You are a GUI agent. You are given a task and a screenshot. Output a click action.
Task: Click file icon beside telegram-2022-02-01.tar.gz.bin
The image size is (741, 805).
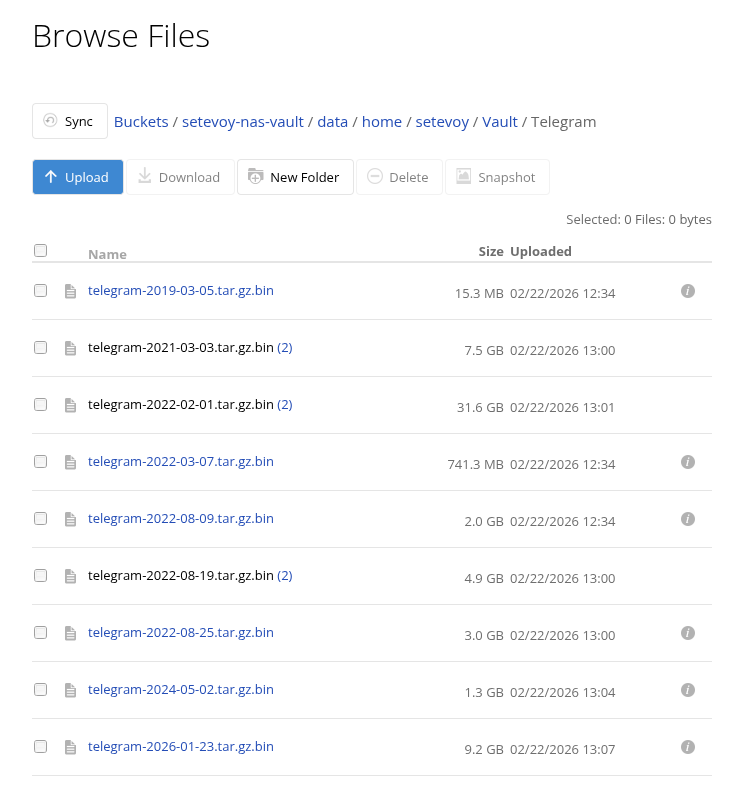(70, 406)
